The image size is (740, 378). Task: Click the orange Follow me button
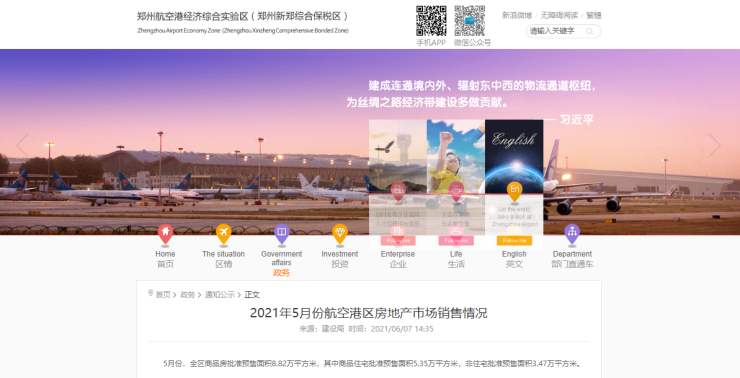tap(514, 241)
